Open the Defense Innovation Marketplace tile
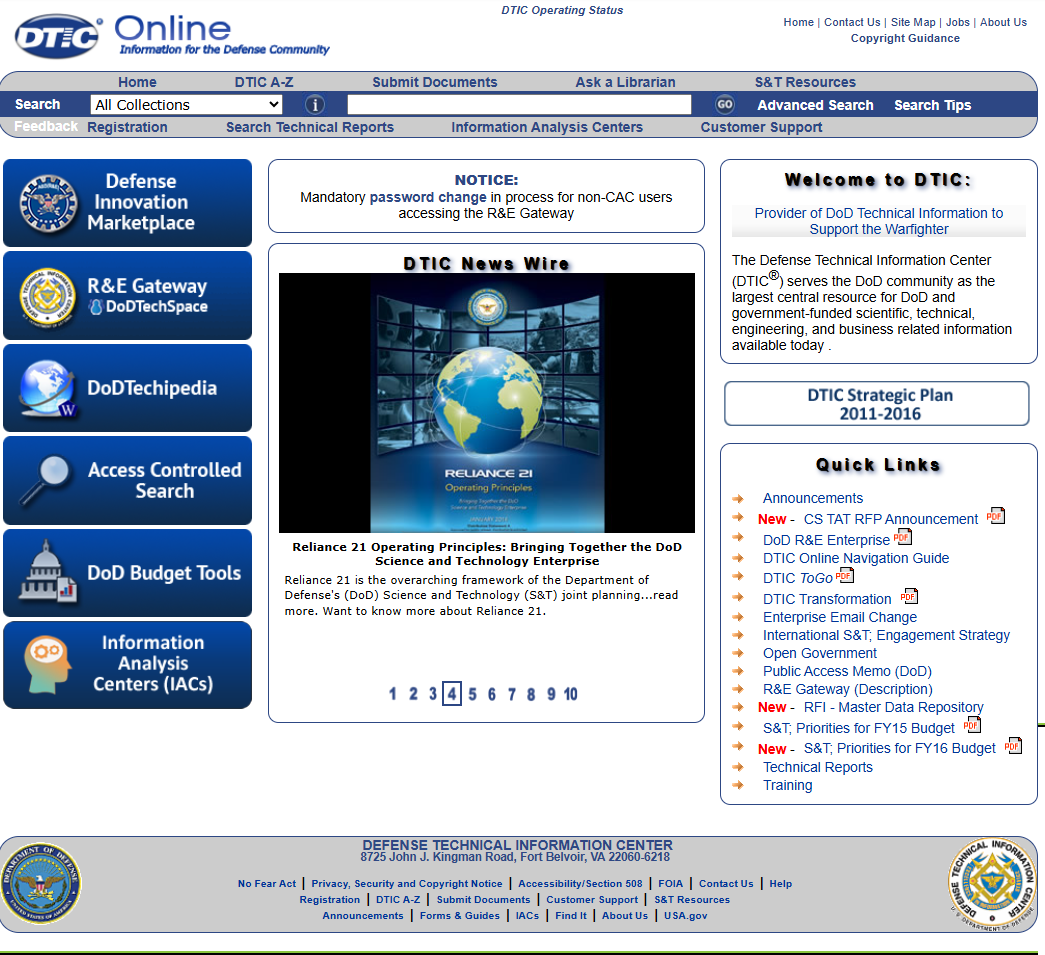This screenshot has width=1045, height=955. (x=127, y=203)
